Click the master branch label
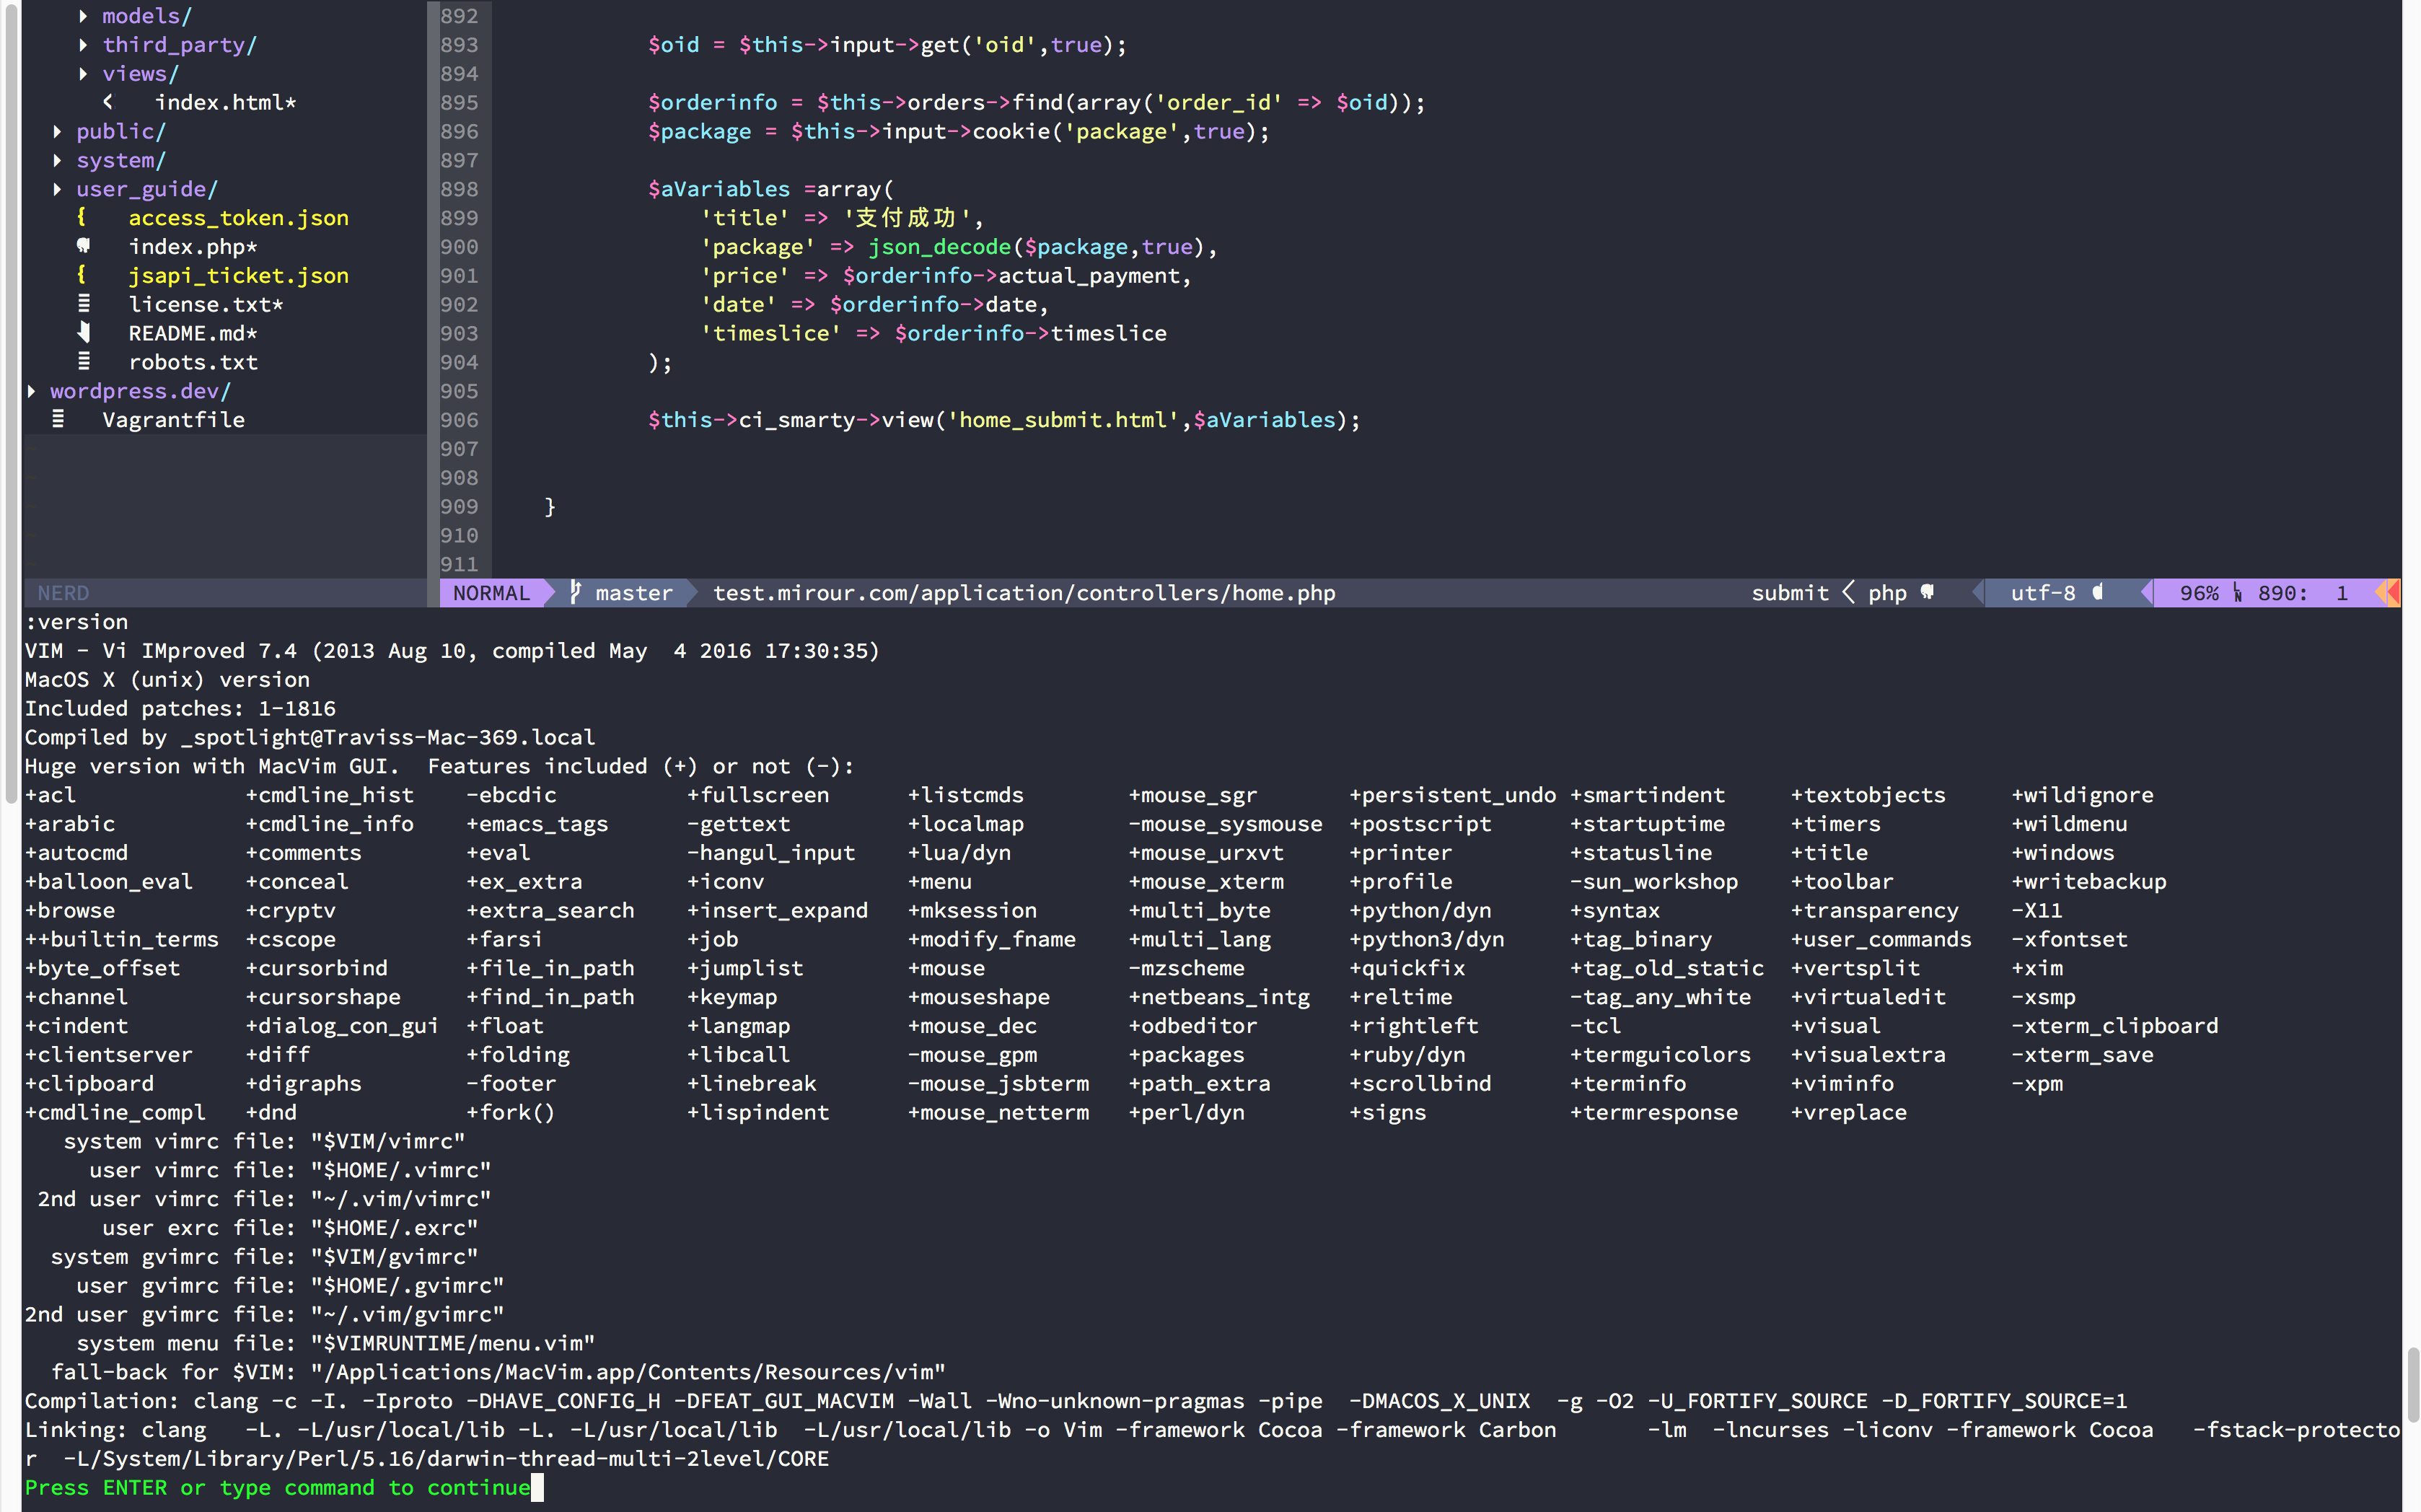2421x1512 pixels. tap(634, 594)
